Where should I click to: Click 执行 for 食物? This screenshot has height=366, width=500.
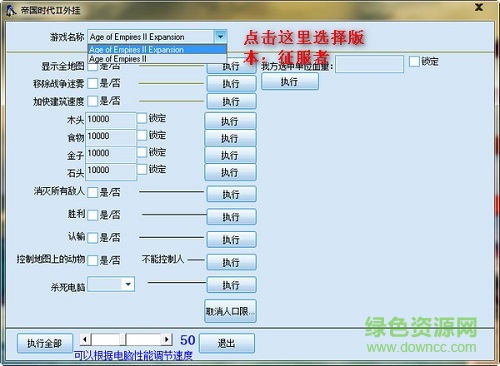230,138
